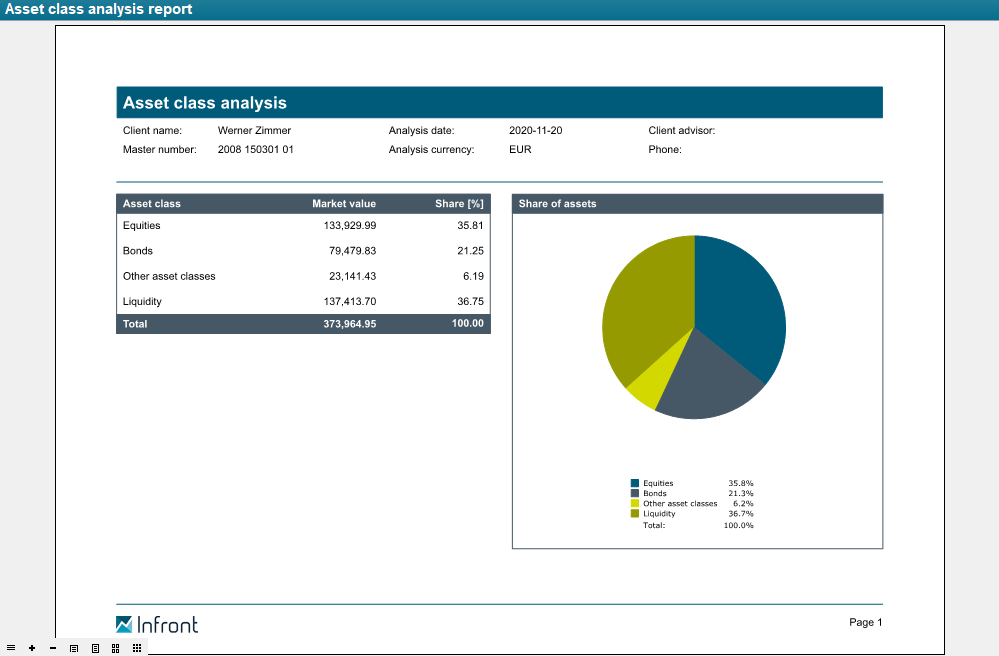Click the Share [%] column header
This screenshot has width=999, height=656.
click(459, 204)
